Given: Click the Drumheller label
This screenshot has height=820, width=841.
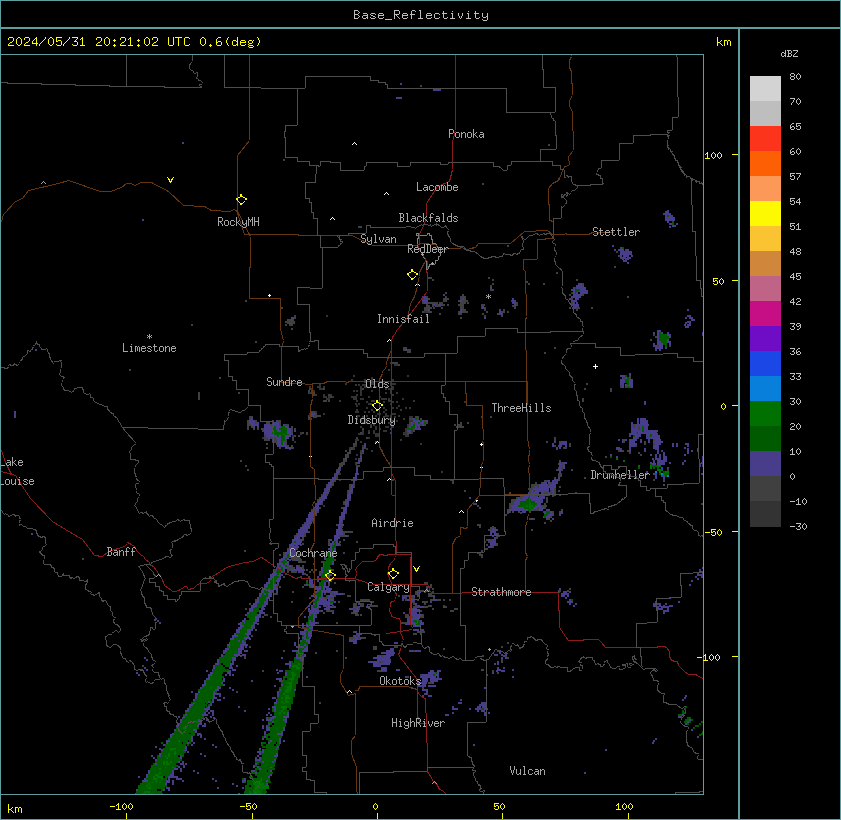Looking at the screenshot, I should click(619, 475).
